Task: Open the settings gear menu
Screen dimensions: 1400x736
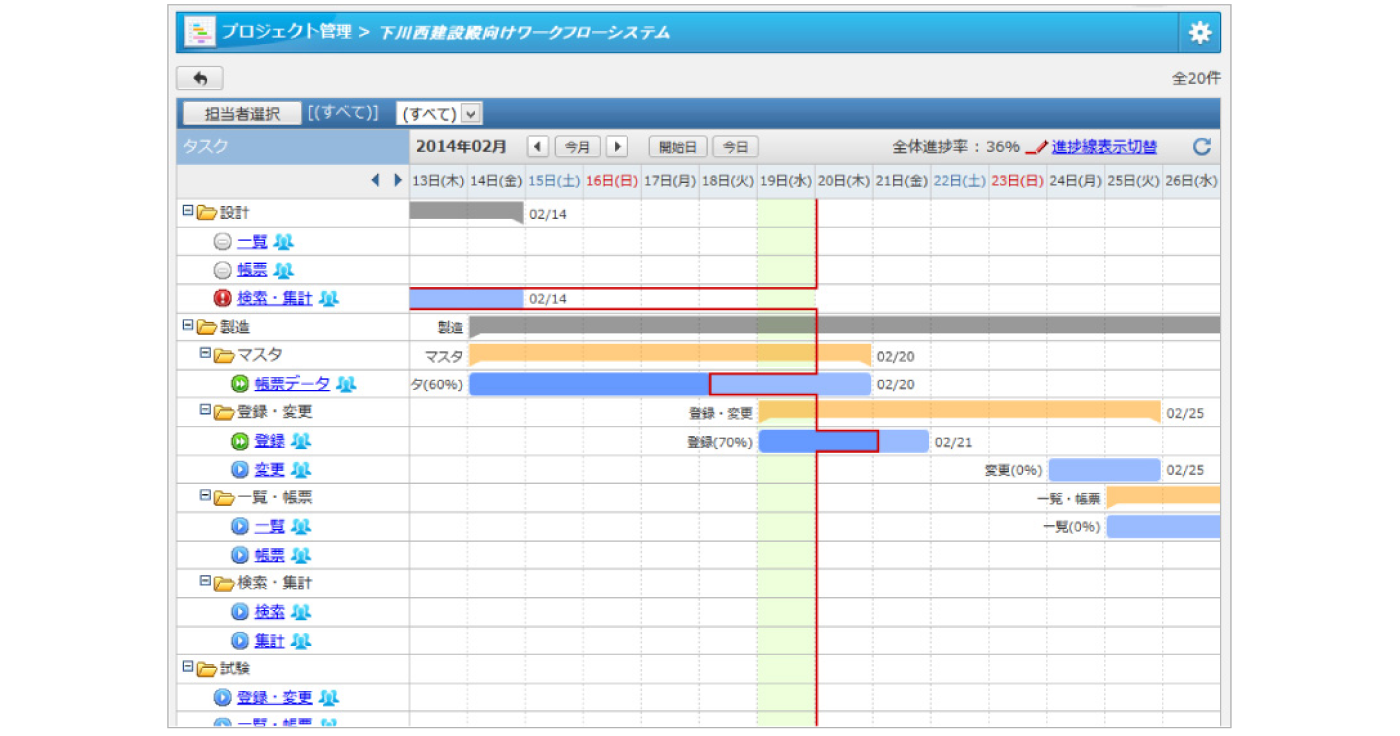Action: tap(1199, 33)
